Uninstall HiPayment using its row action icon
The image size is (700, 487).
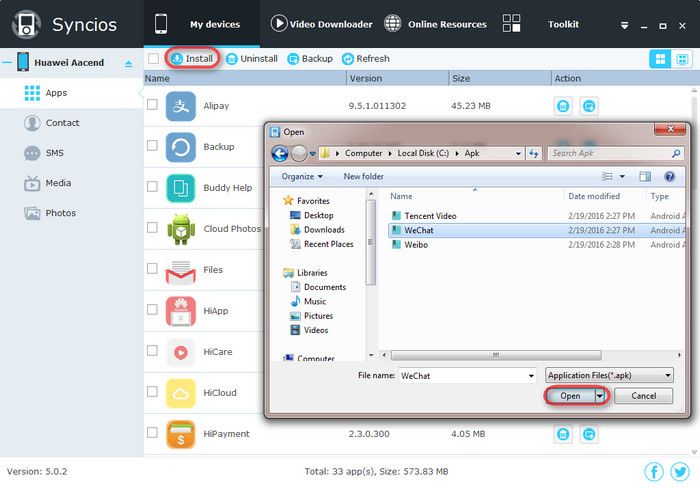coord(563,434)
